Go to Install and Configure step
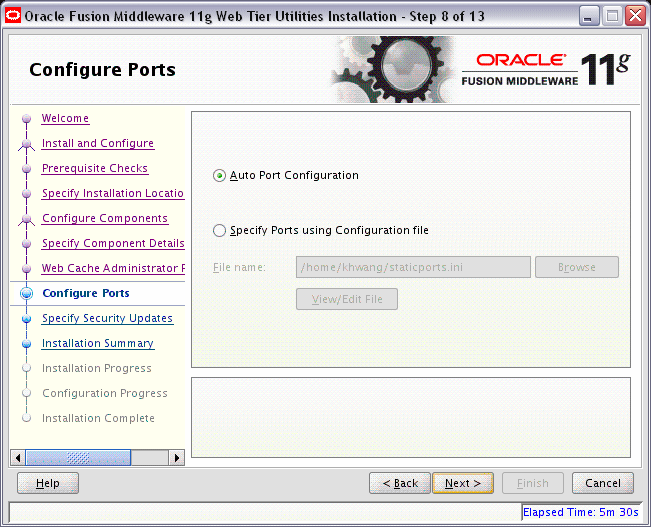Viewport: 651px width, 527px height. 98,143
